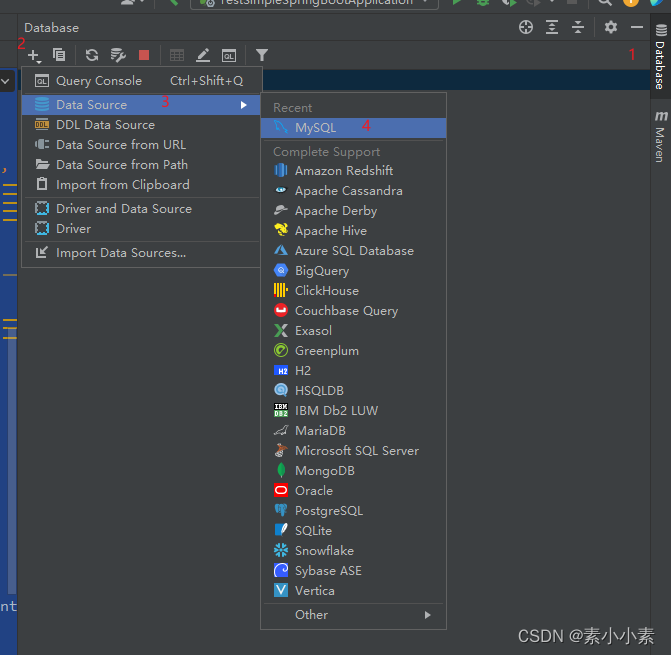Click the Expand All icon in Database header
This screenshot has width=671, height=655.
552,27
